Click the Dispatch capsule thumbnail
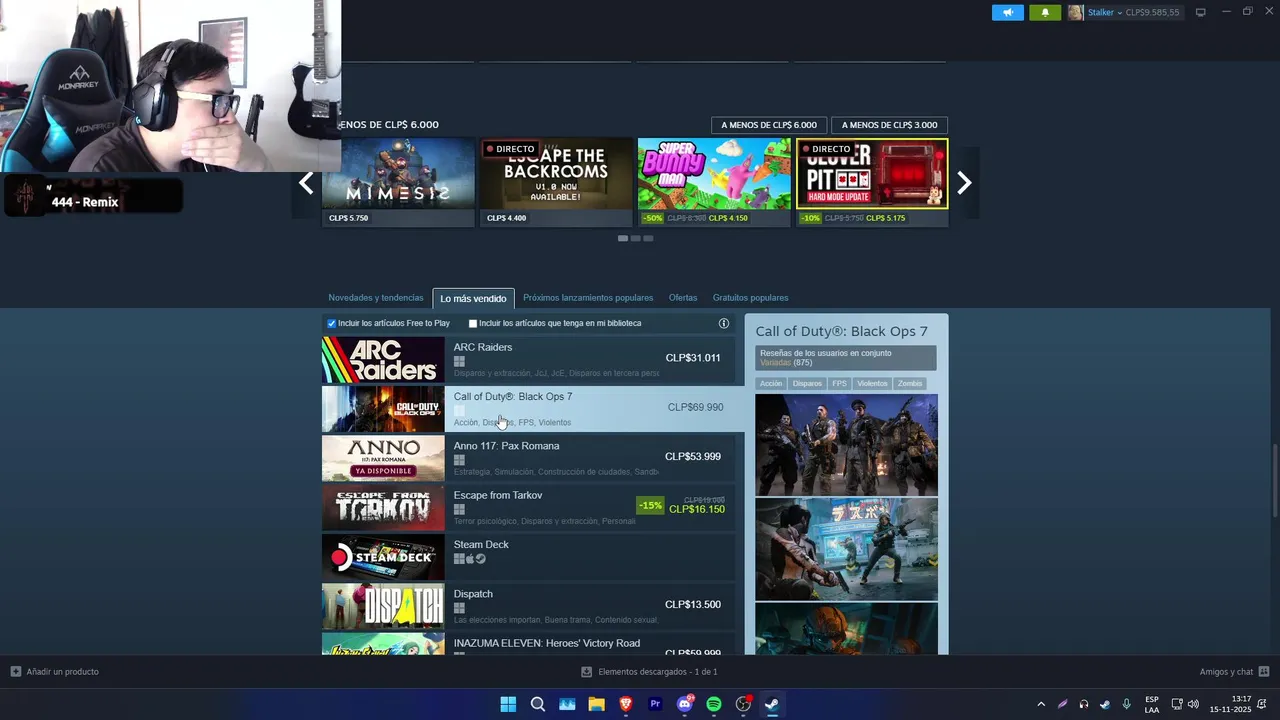 [x=383, y=606]
